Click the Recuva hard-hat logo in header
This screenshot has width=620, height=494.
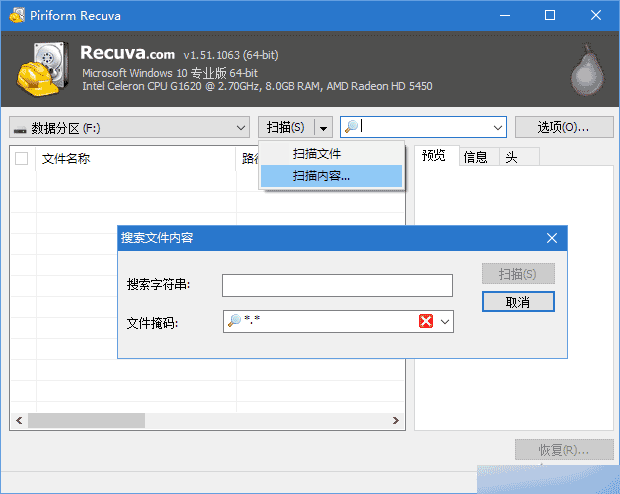(x=43, y=69)
